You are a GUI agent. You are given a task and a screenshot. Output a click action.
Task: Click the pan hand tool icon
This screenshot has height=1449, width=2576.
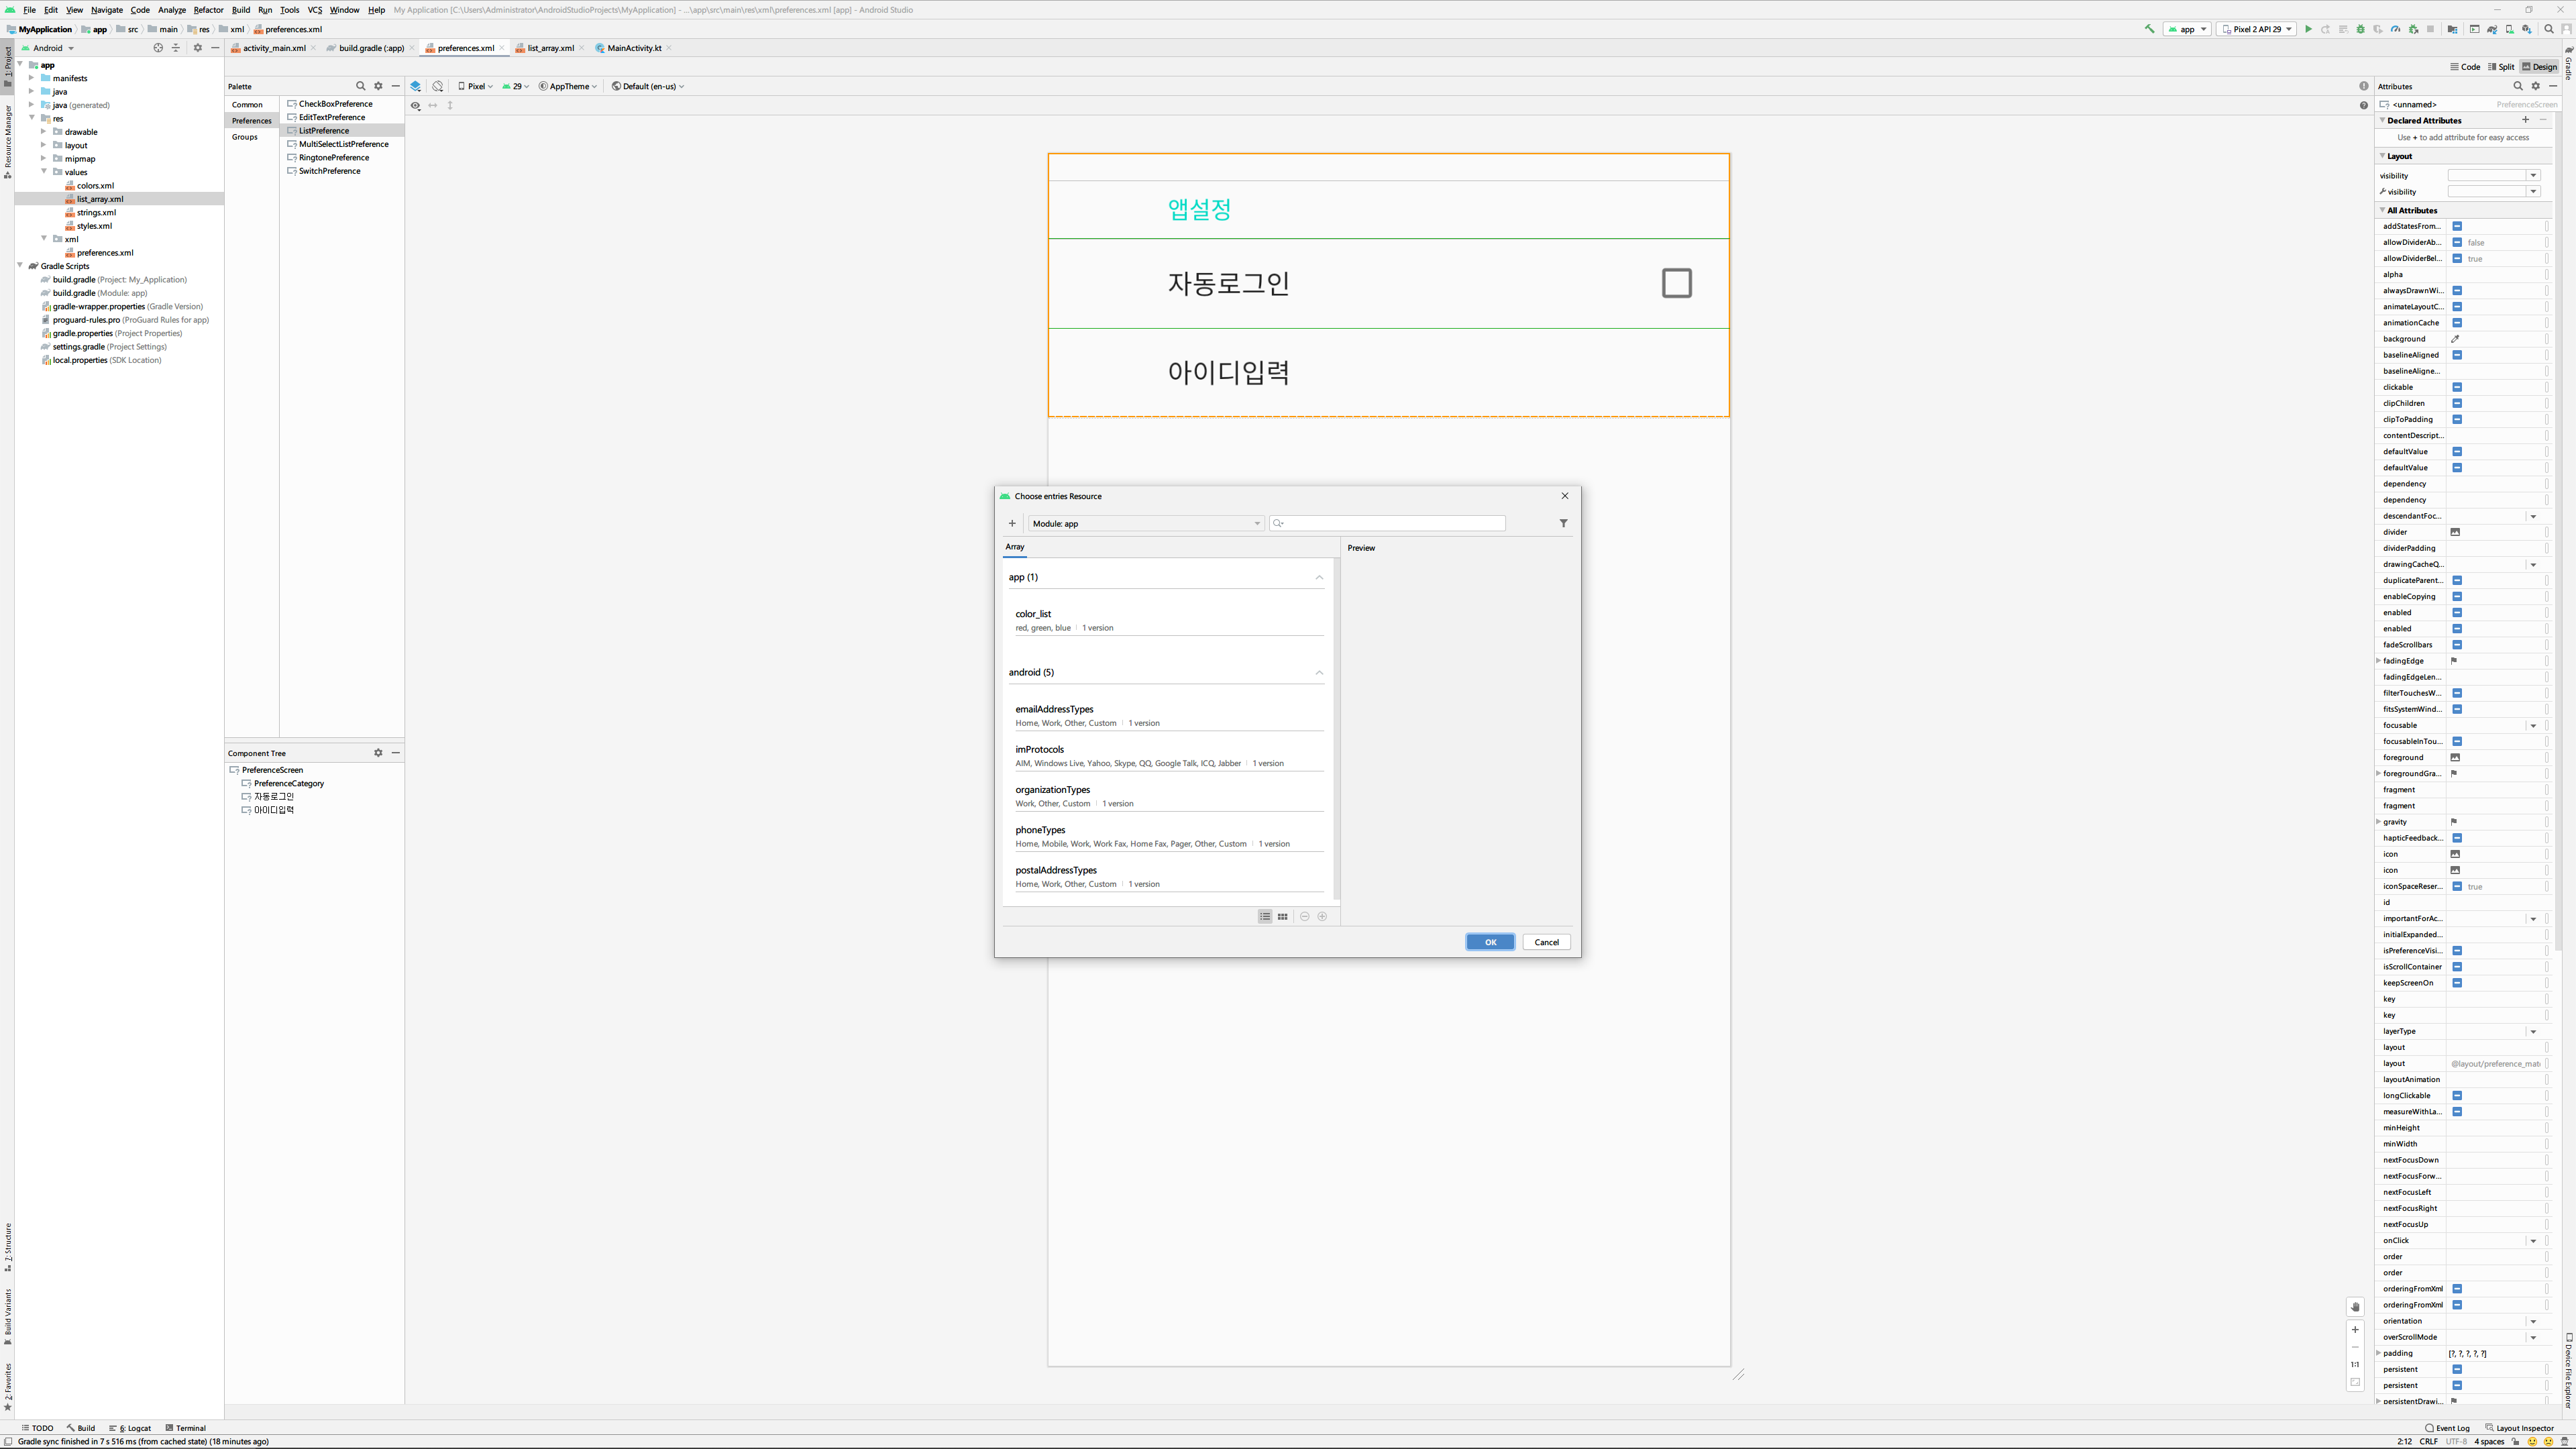tap(2355, 1307)
